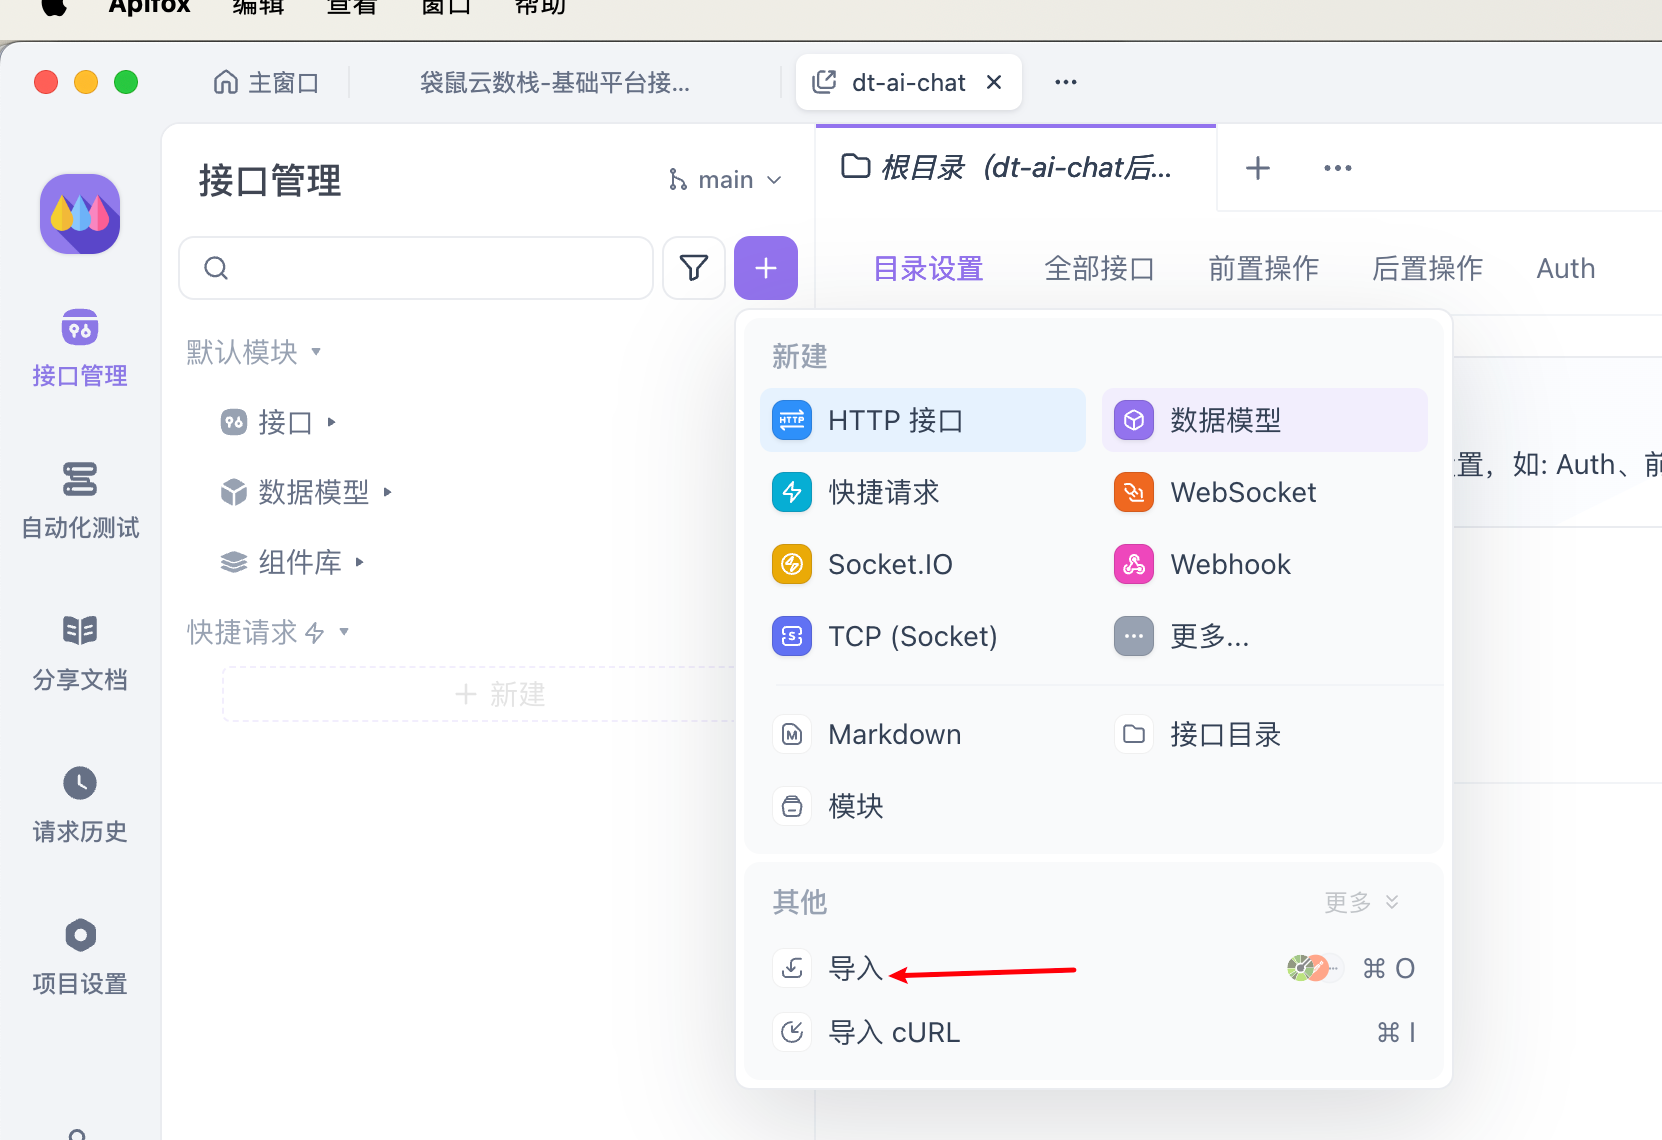Switch to the 后置操作 tab
This screenshot has width=1662, height=1140.
[1427, 268]
